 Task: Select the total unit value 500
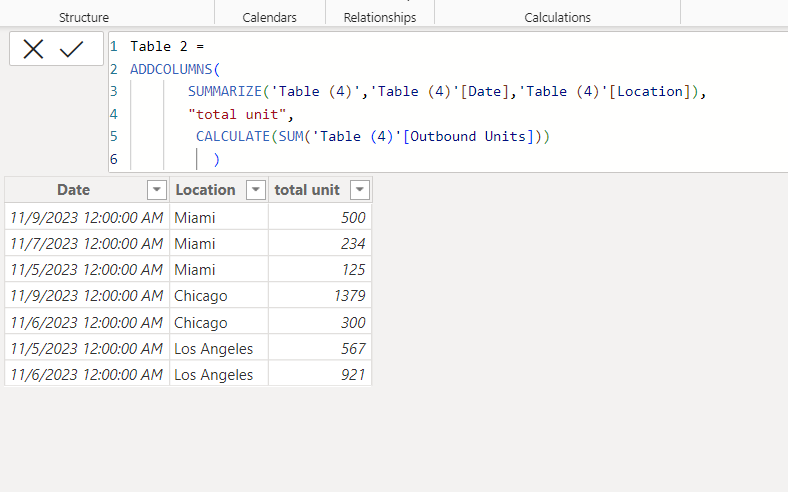pyautogui.click(x=320, y=218)
